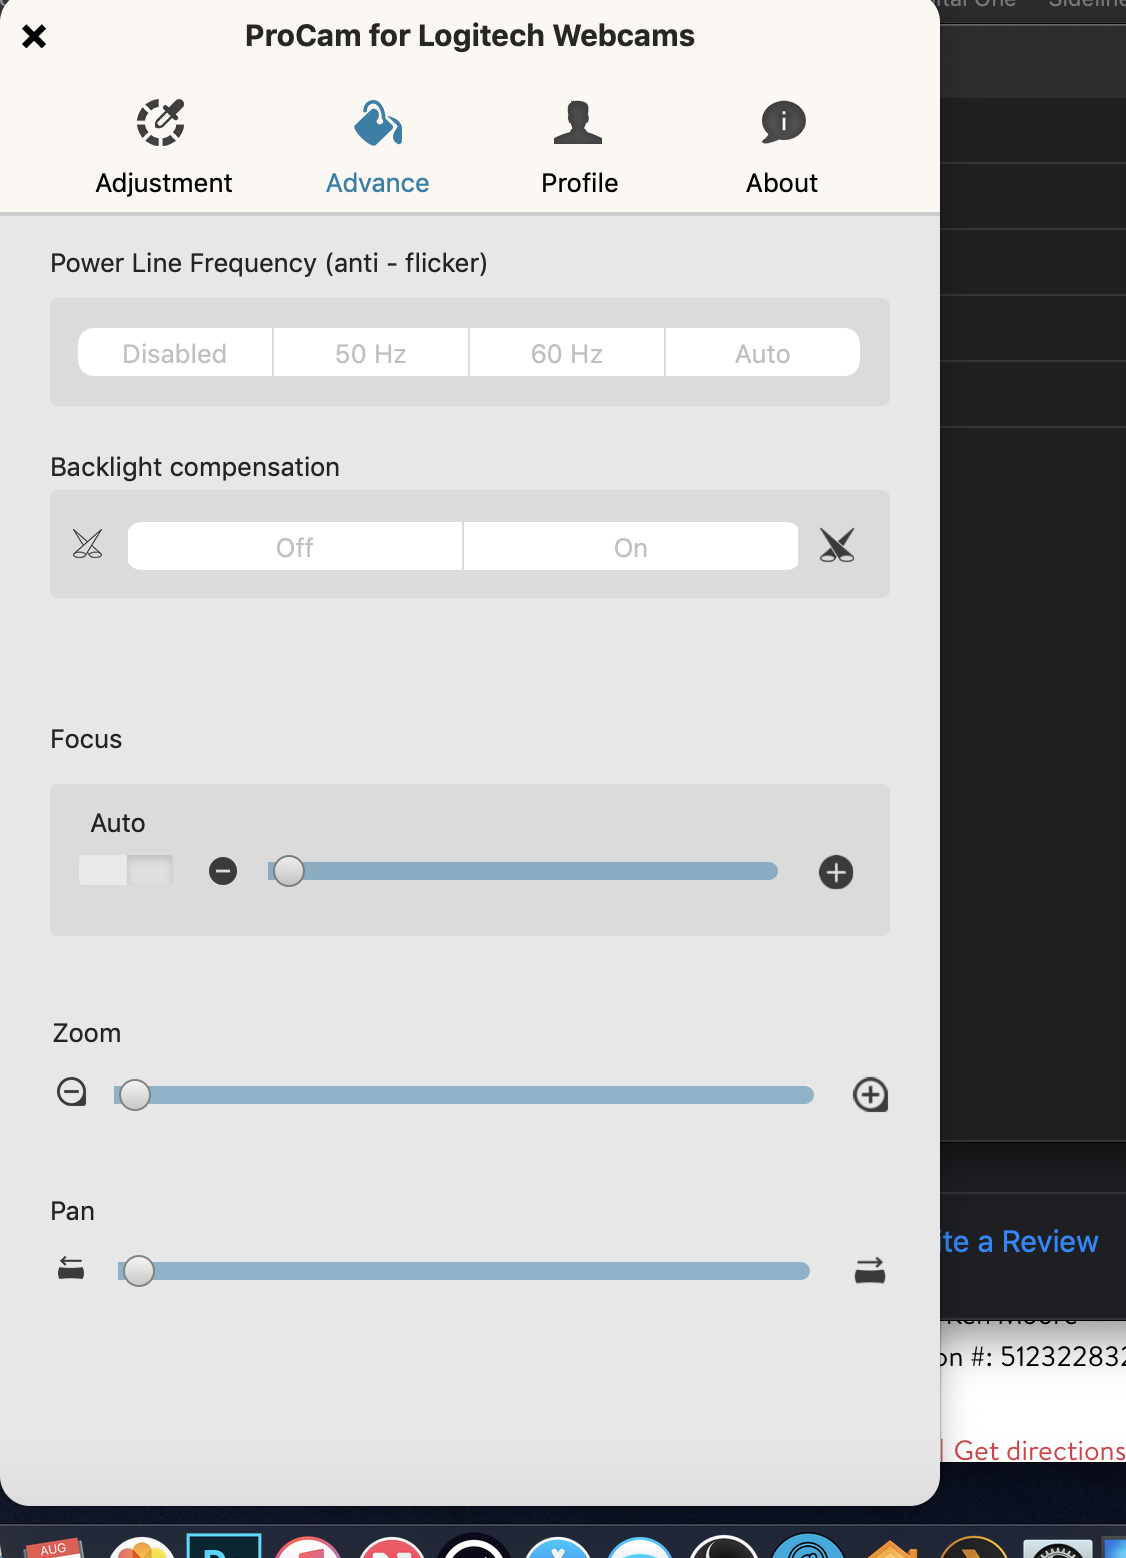Switch to the Advance tab
The width and height of the screenshot is (1126, 1558).
[378, 148]
